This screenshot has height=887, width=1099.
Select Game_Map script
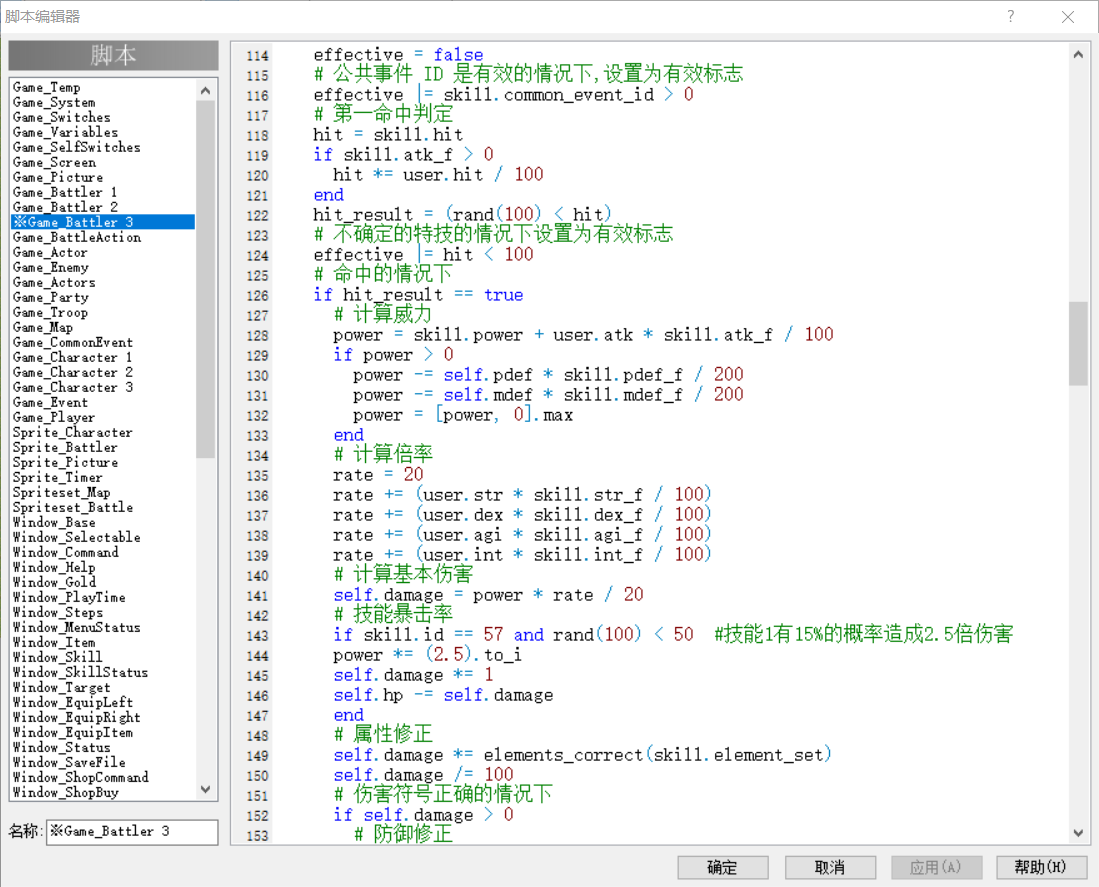click(x=103, y=327)
